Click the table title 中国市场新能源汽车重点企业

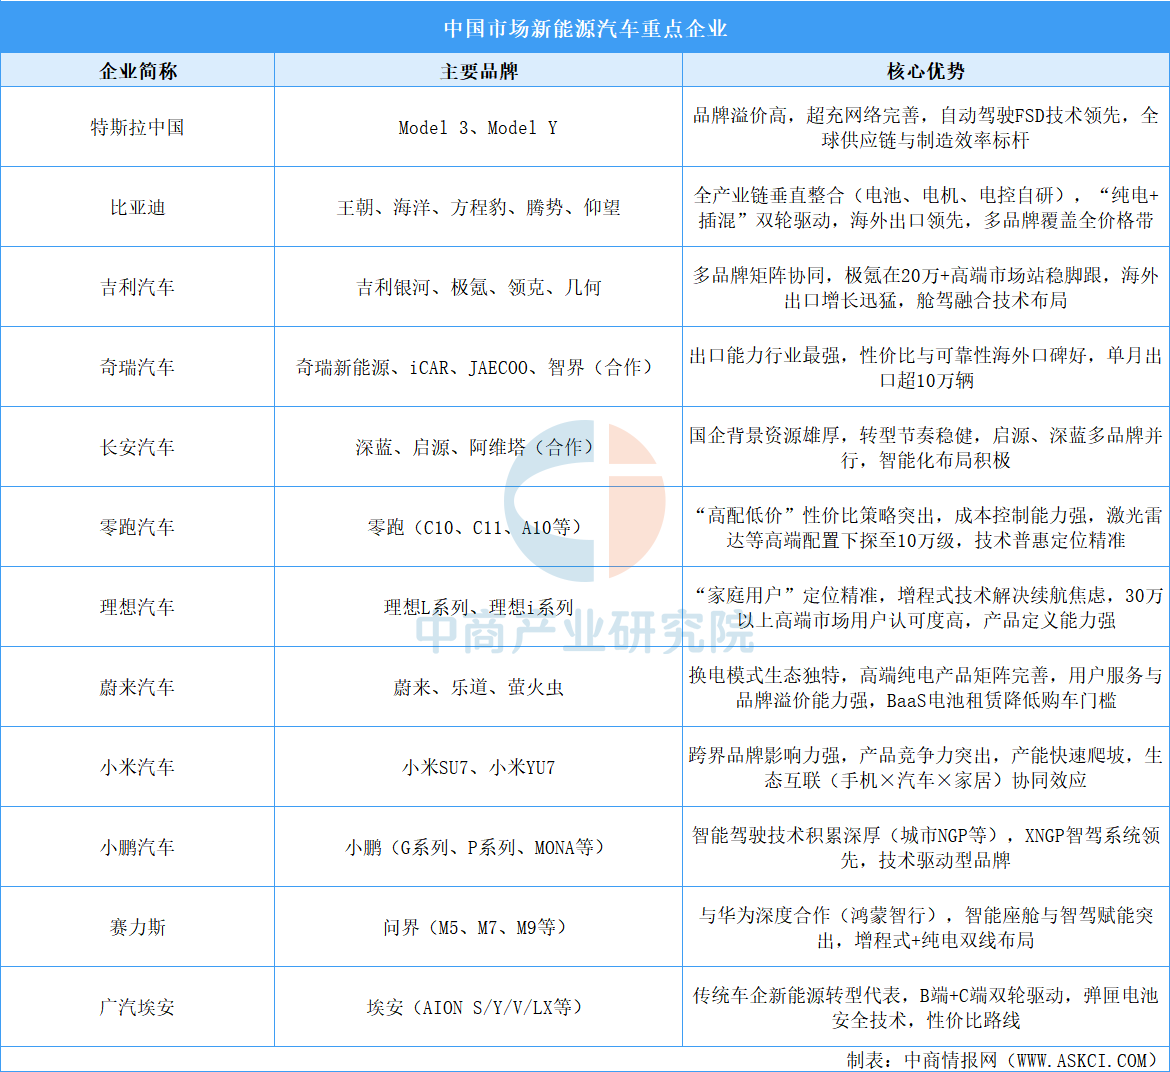coord(585,28)
